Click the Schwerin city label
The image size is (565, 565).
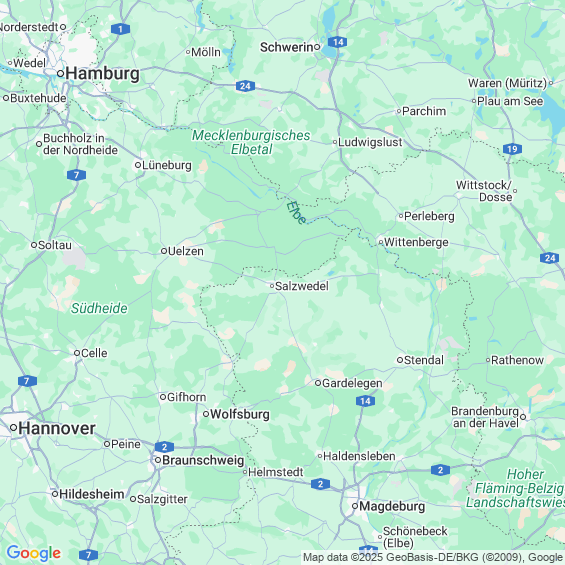point(286,47)
